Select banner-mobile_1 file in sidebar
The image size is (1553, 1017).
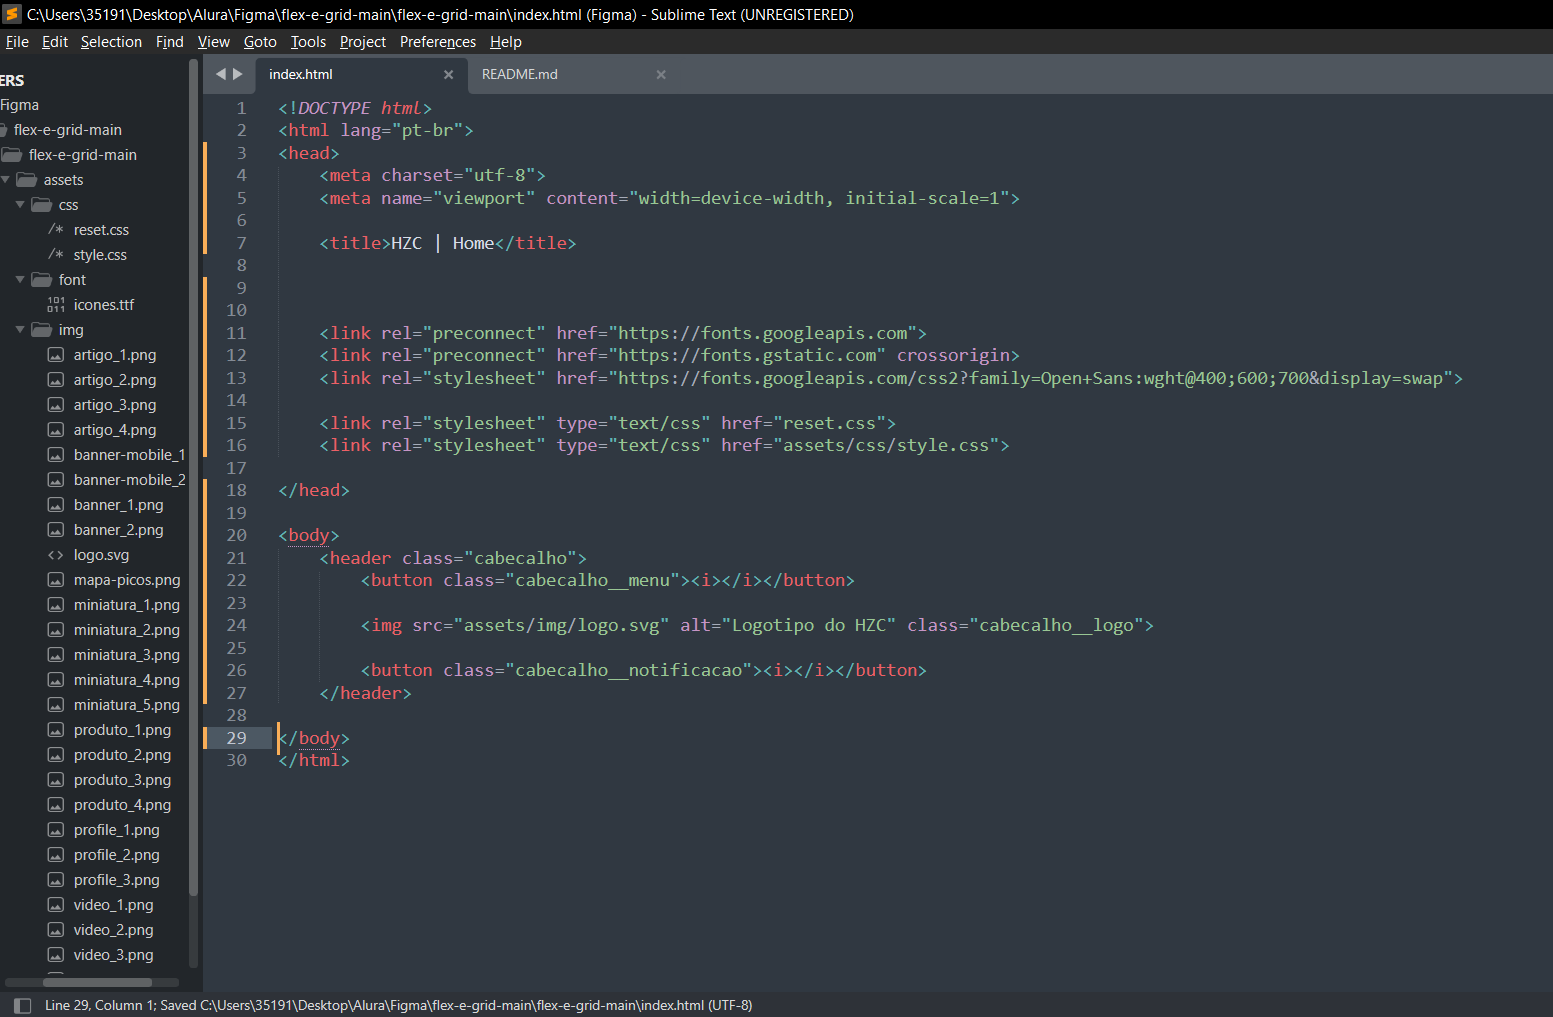129,455
